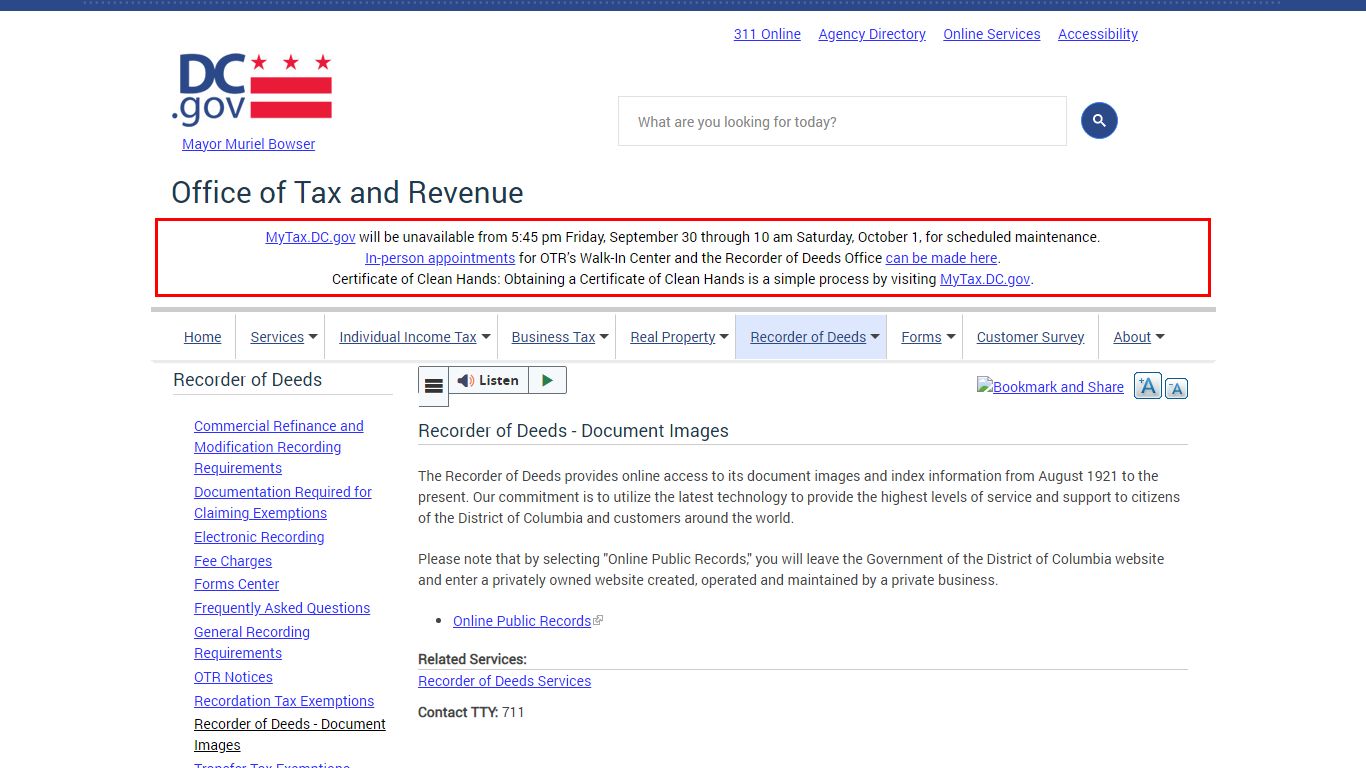
Task: Click the blue search magnifier button
Action: (1099, 121)
